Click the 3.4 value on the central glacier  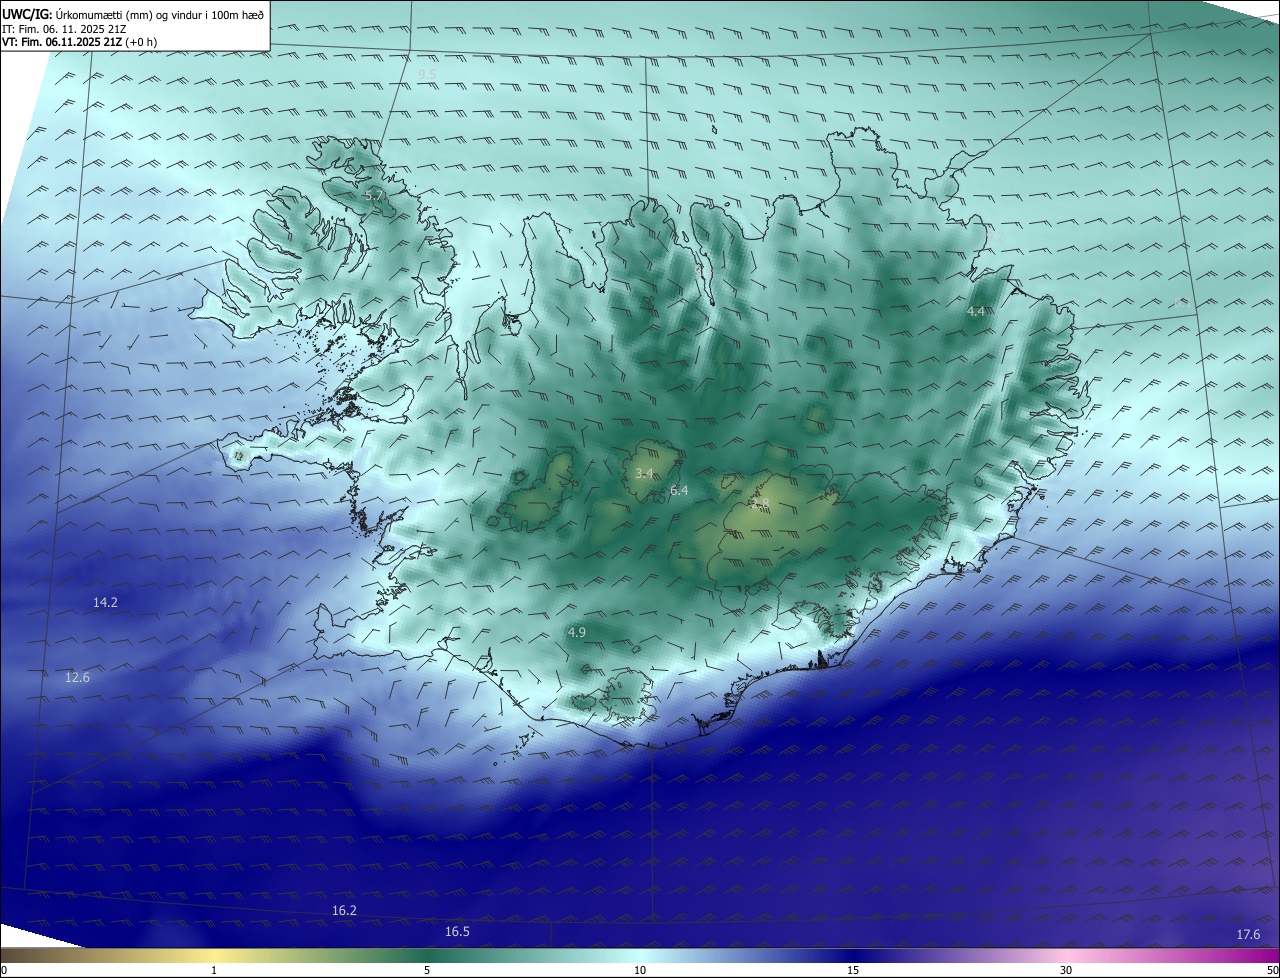(644, 473)
